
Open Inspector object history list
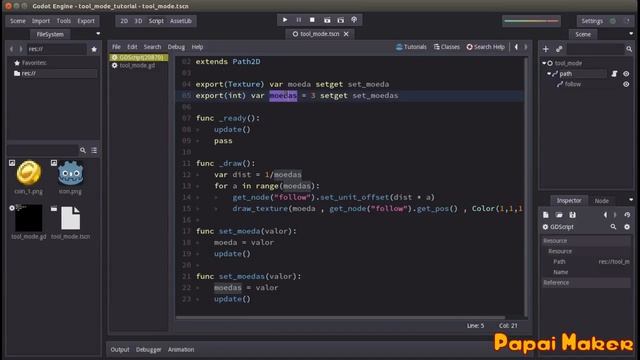(x=627, y=215)
